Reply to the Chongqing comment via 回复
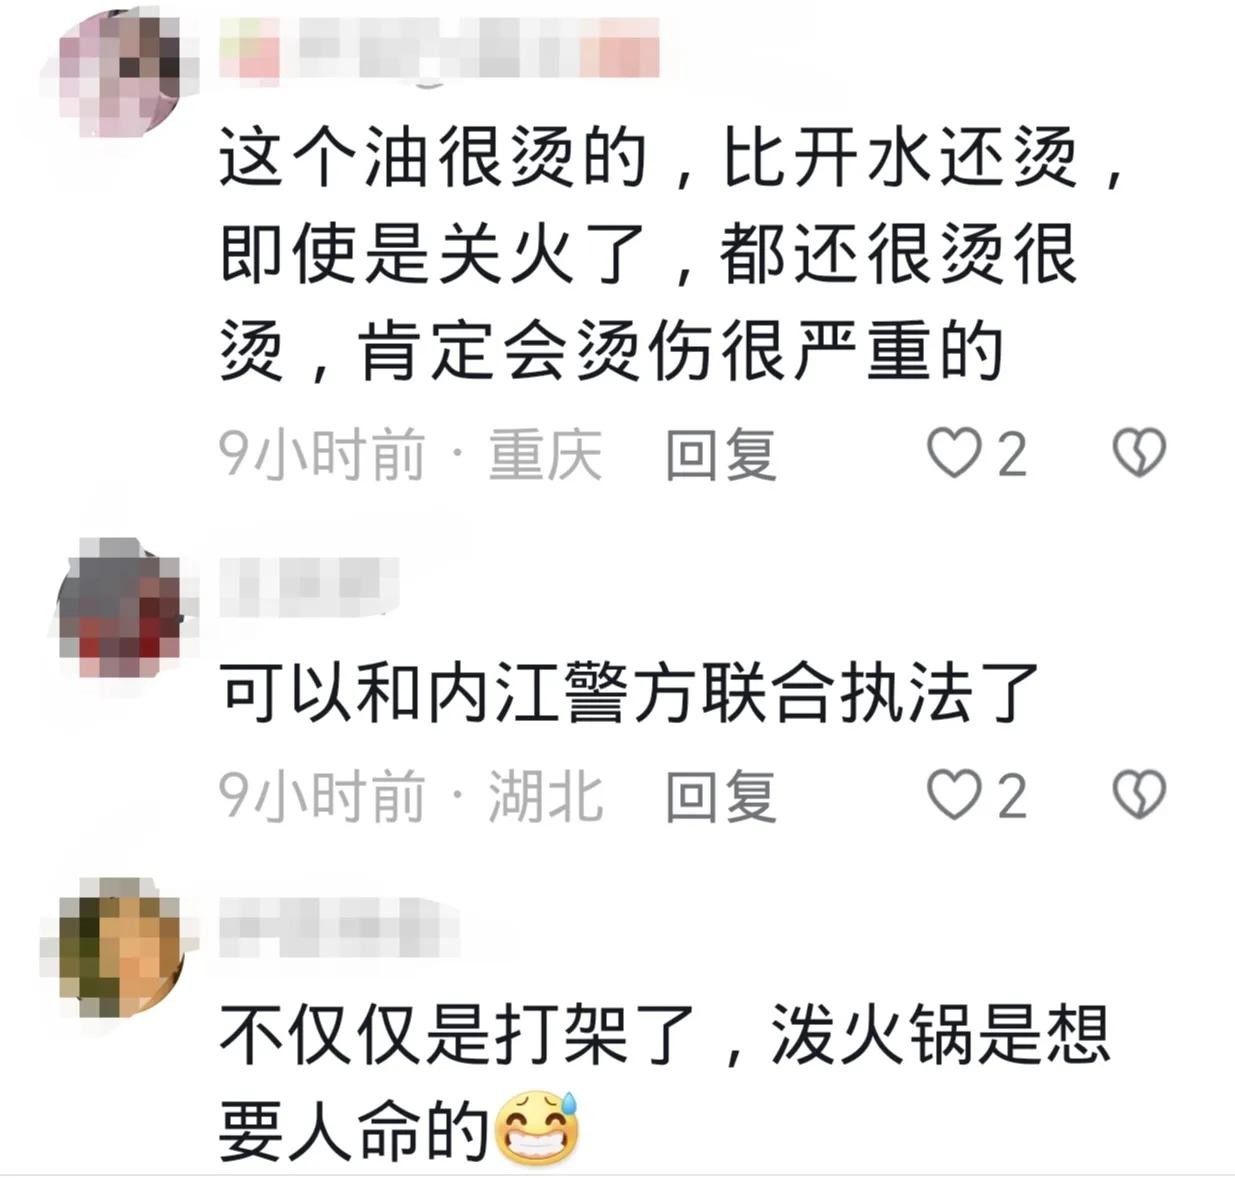This screenshot has height=1178, width=1235. [x=721, y=455]
